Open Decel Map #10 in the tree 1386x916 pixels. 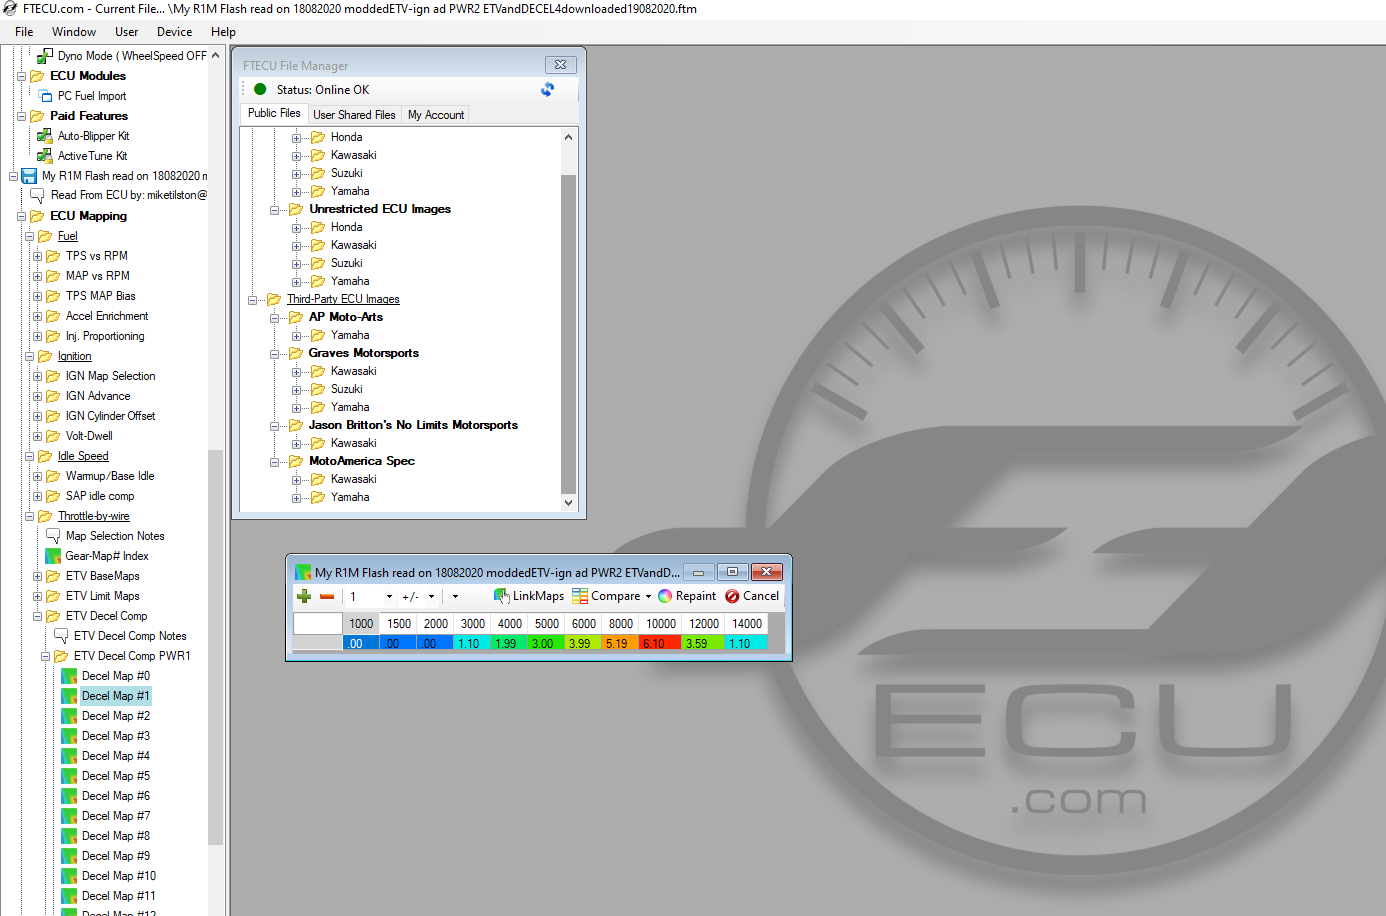point(119,876)
